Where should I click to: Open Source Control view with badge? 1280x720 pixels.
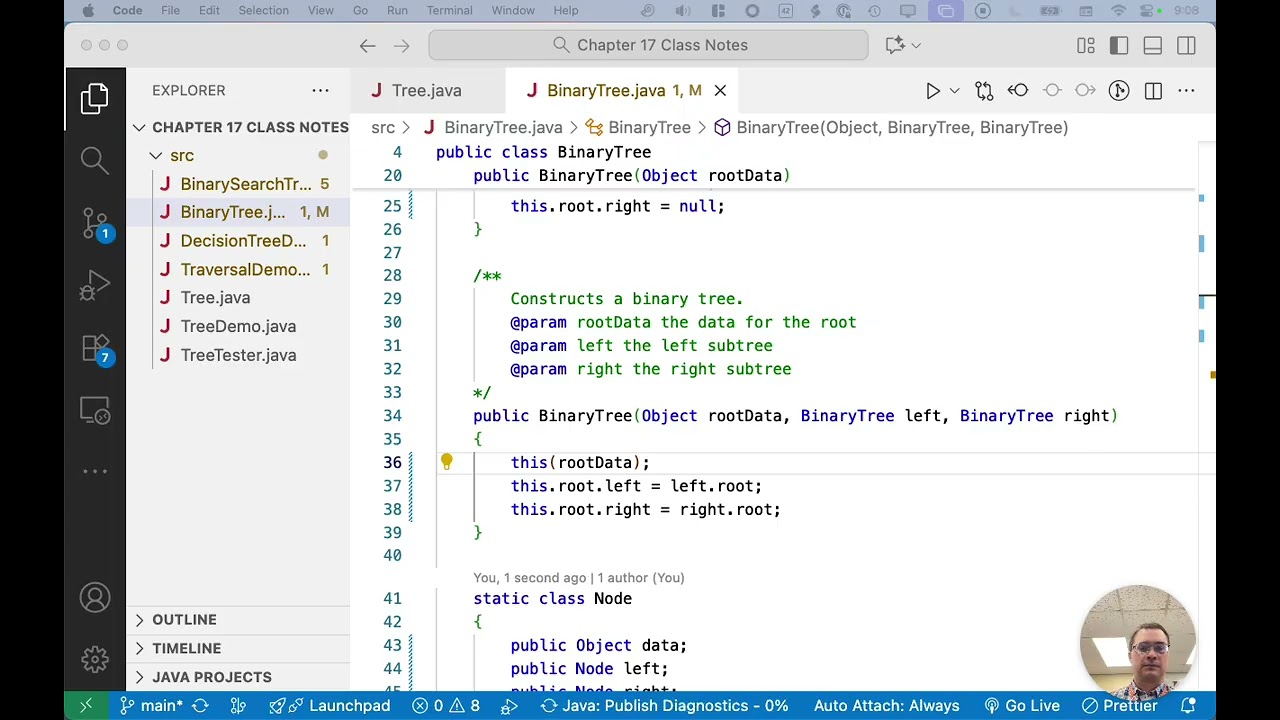tap(95, 223)
